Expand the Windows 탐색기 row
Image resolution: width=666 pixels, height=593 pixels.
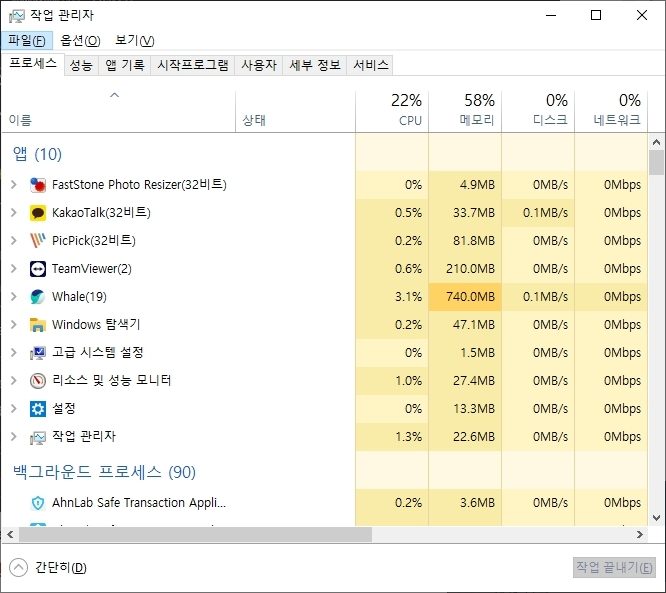14,325
